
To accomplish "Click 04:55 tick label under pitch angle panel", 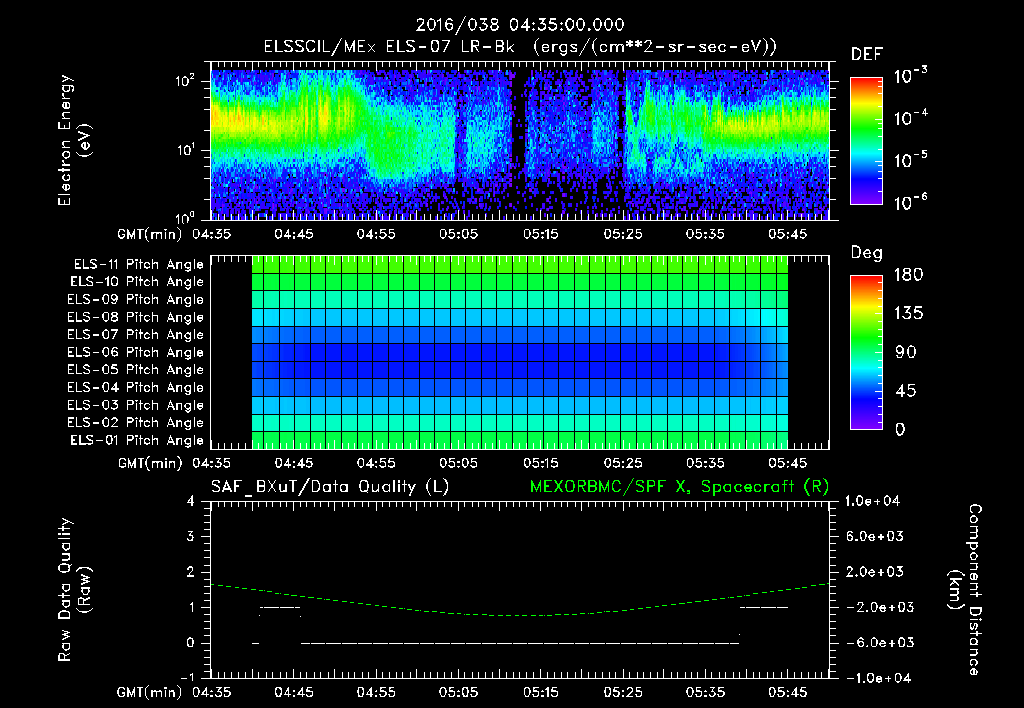I will [376, 463].
